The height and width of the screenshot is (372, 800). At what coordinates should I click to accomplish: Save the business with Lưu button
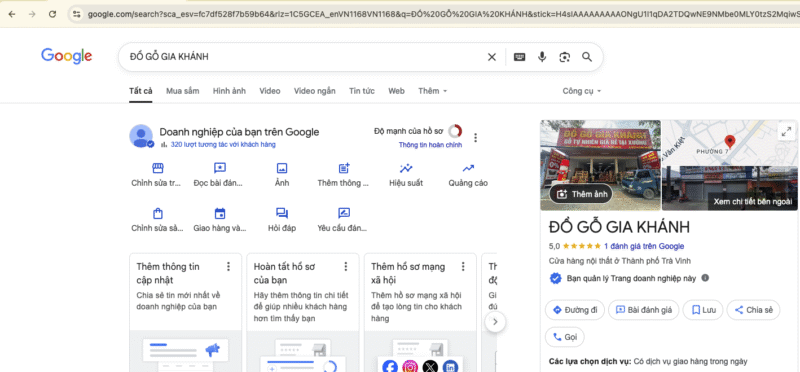(x=703, y=310)
